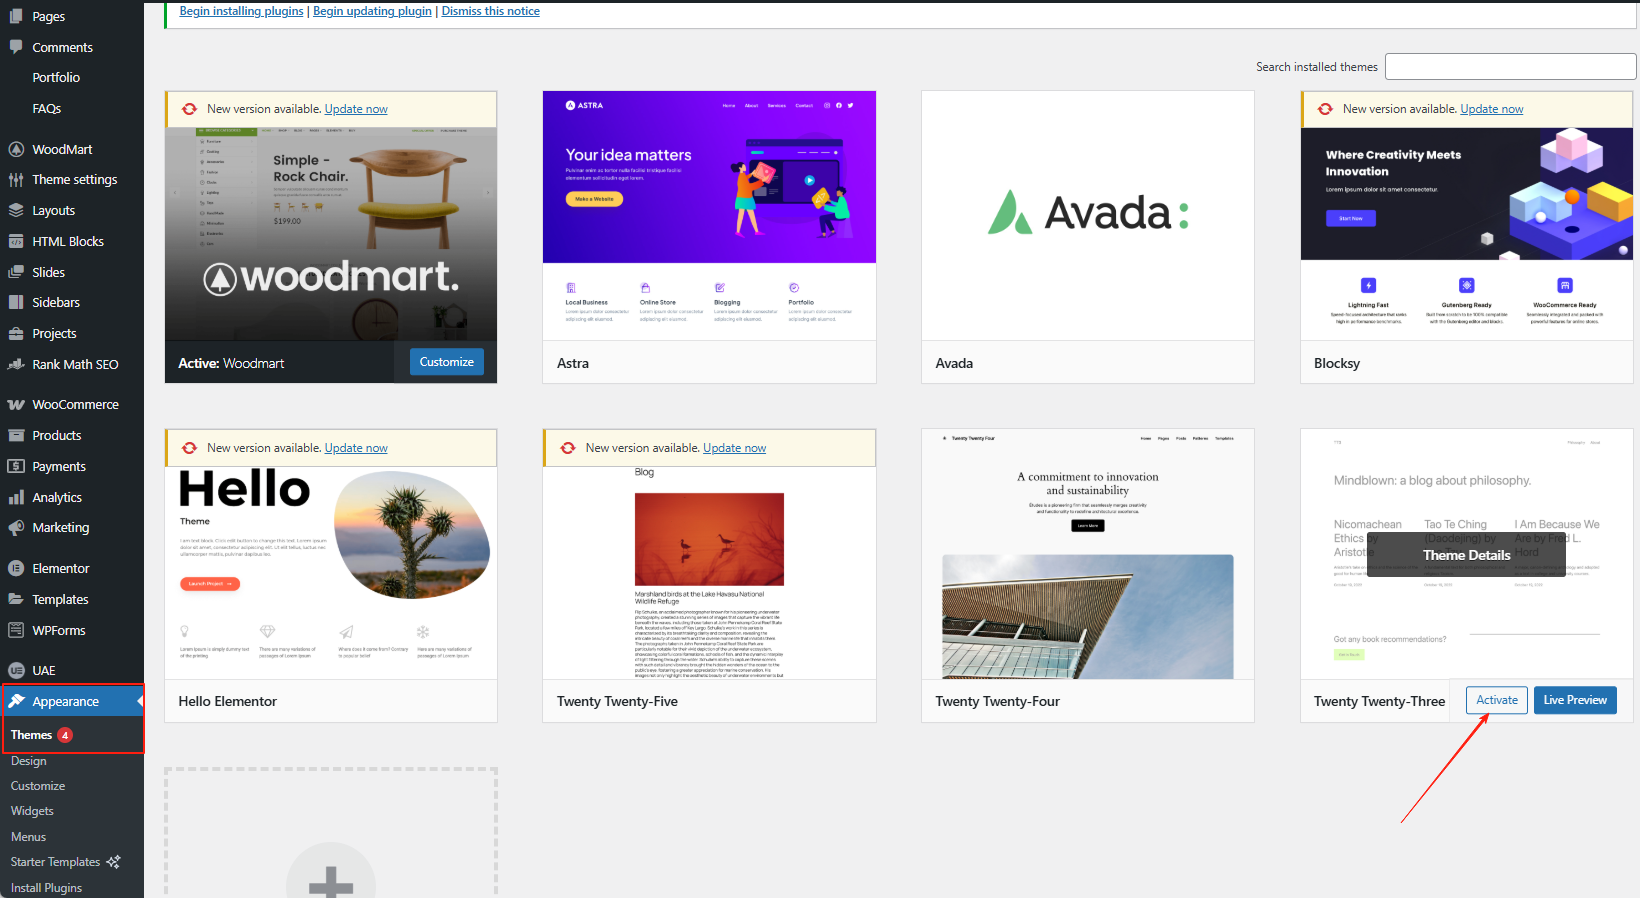The image size is (1640, 898).
Task: Click the Sidebars icon in menu
Action: tap(16, 302)
